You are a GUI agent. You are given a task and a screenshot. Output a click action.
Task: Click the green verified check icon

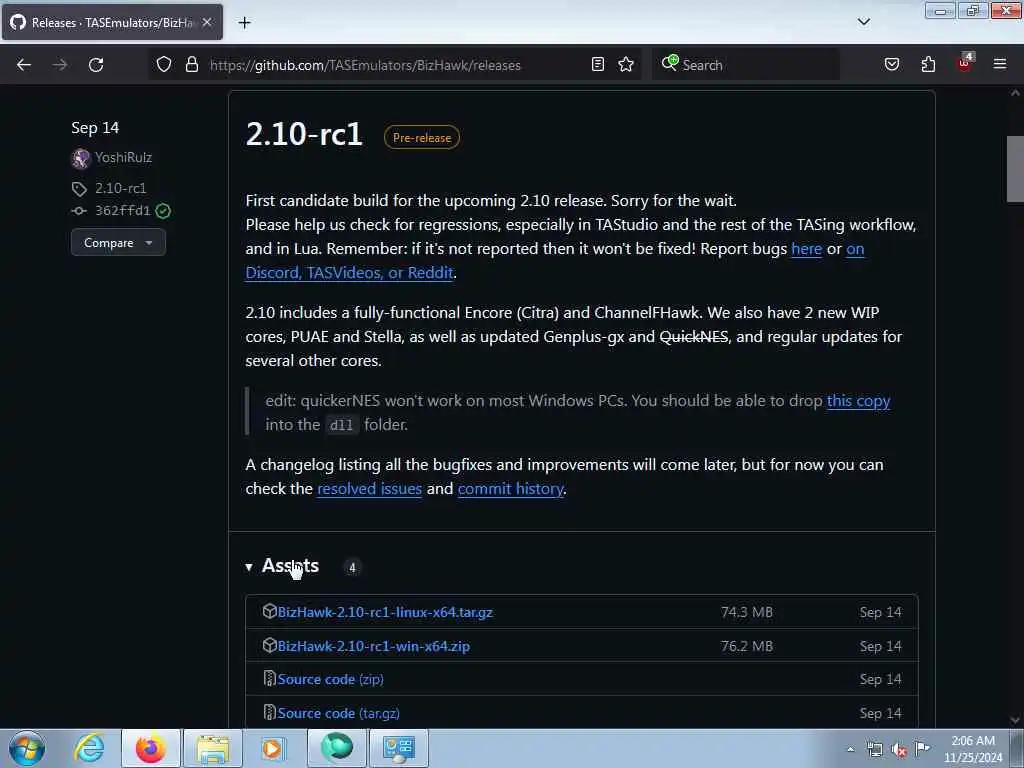coord(163,210)
